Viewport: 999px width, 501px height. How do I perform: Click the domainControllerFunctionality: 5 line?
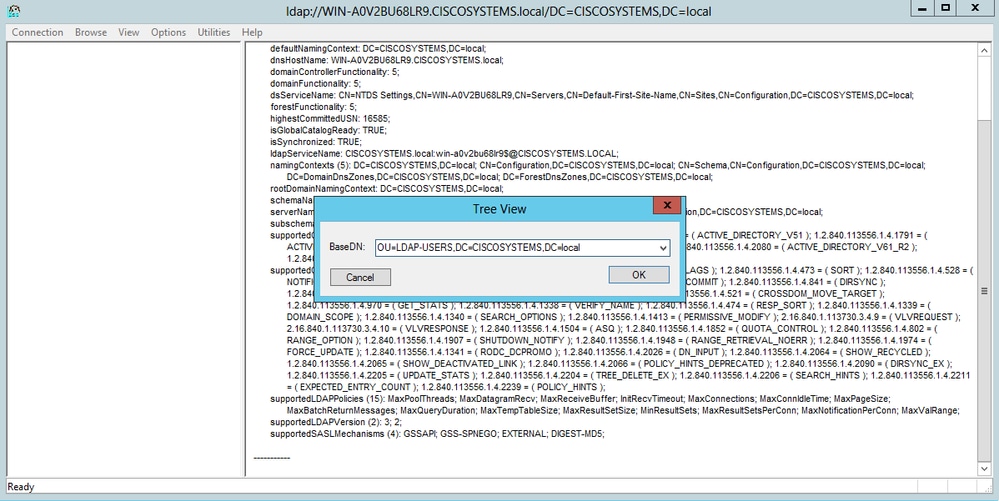point(335,72)
